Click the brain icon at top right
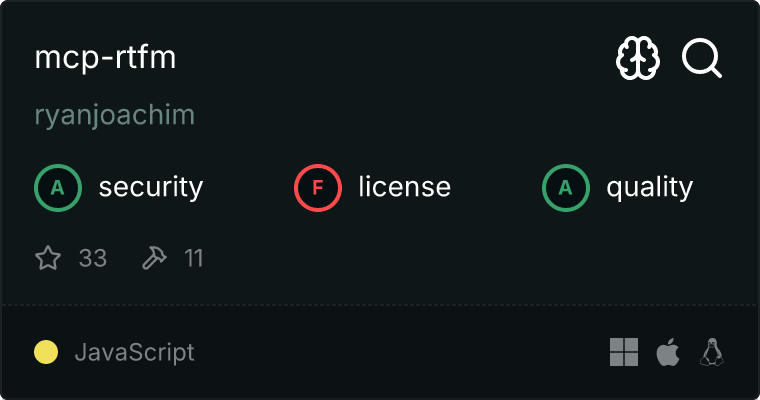760x400 pixels. tap(638, 59)
